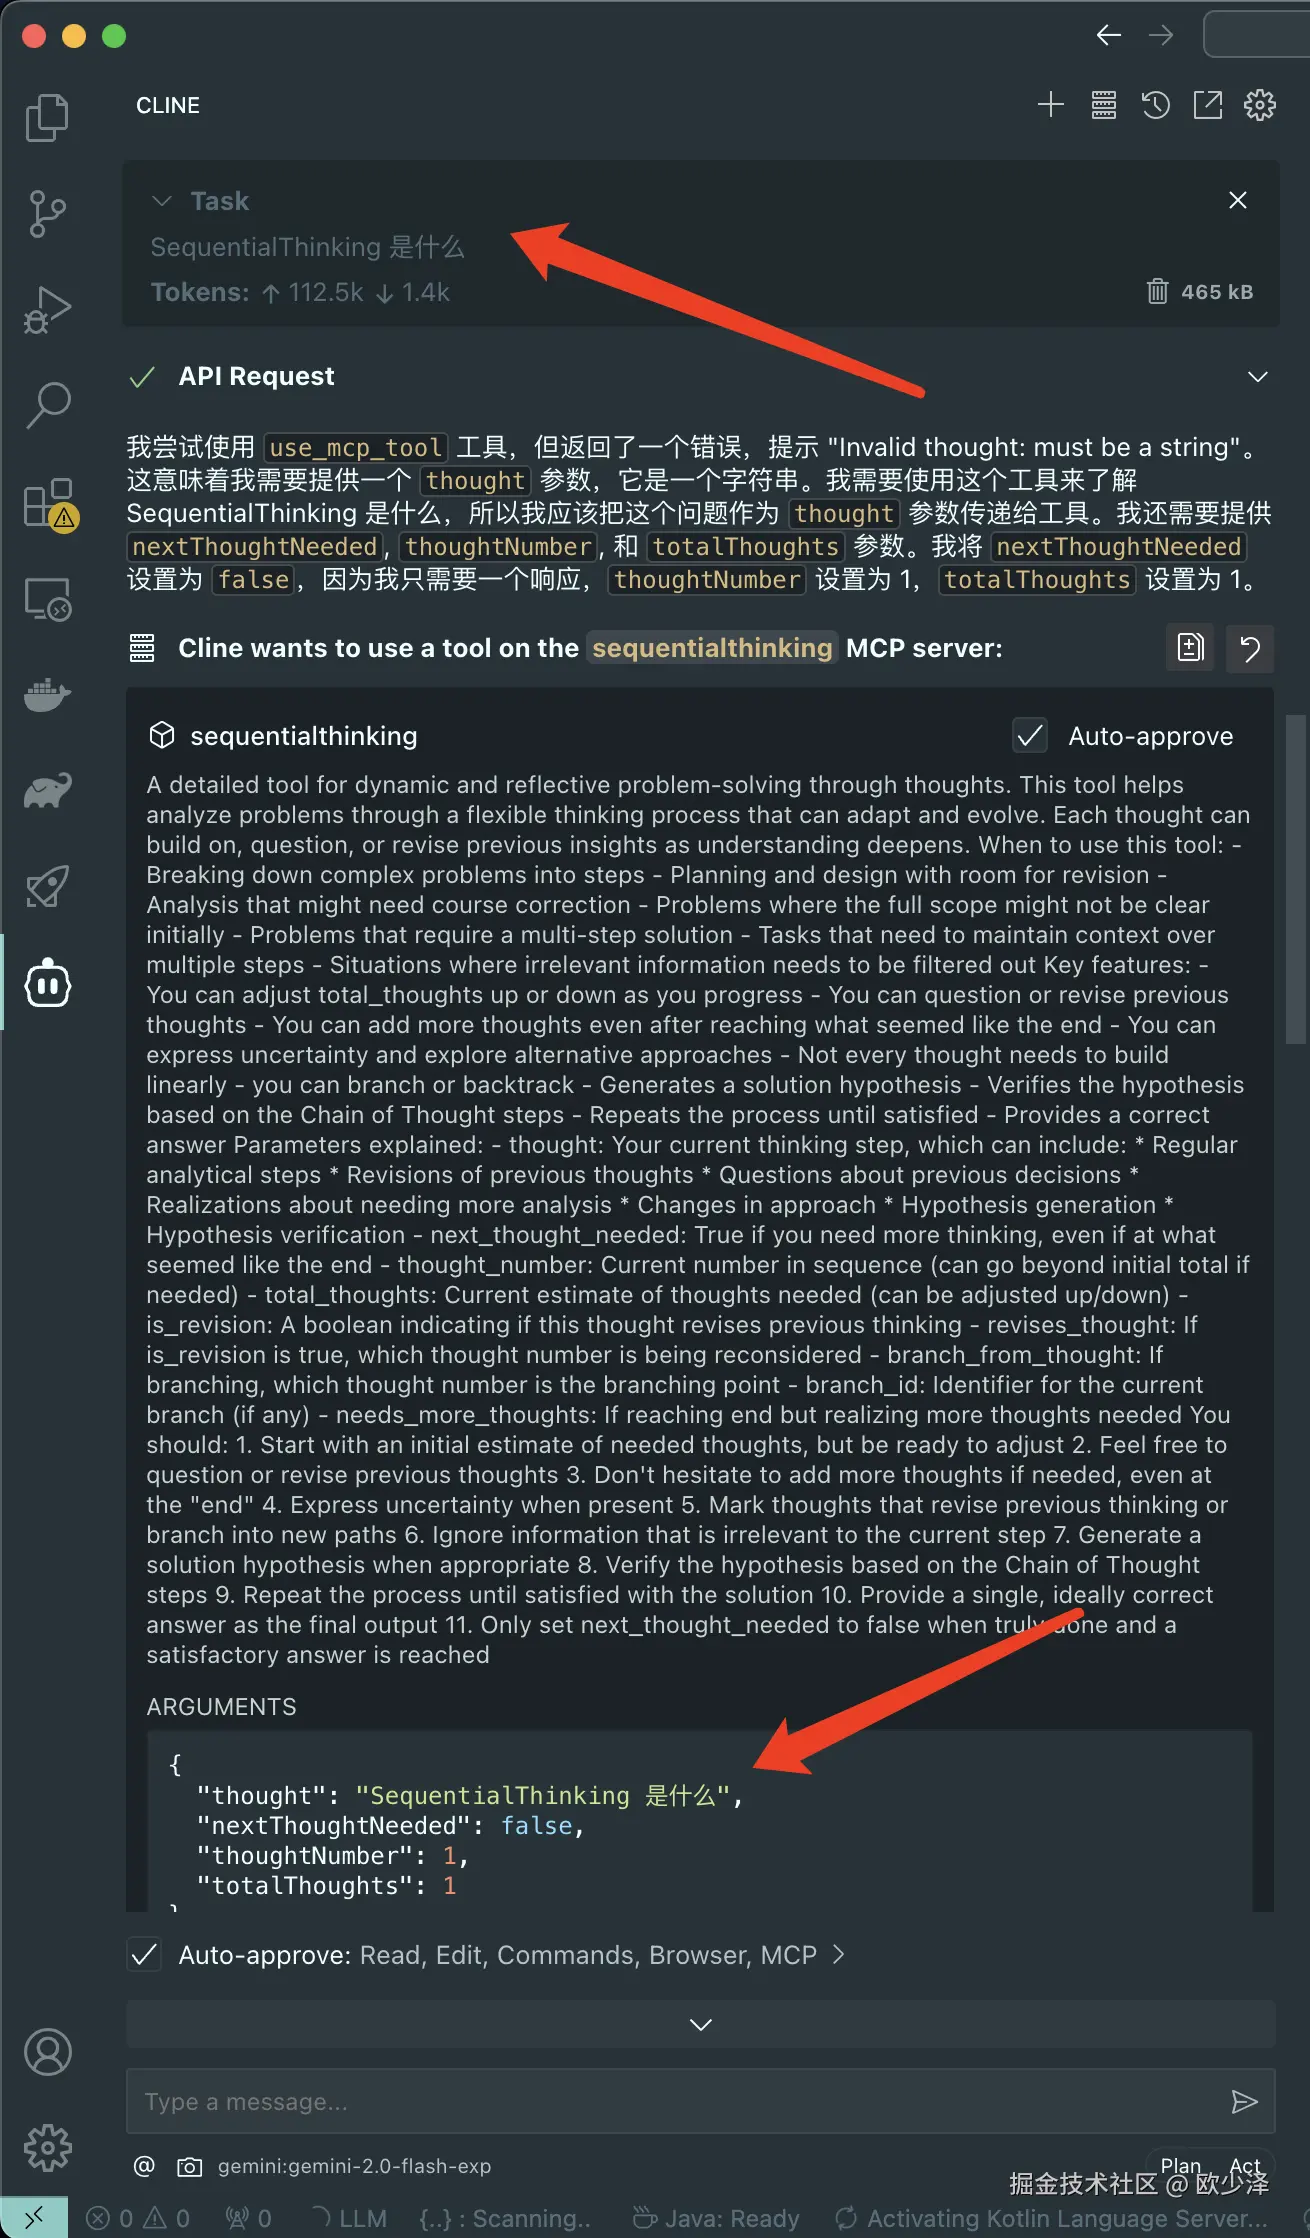Open Cline settings gear in header
Screen dimensions: 1310x2238
[1260, 105]
